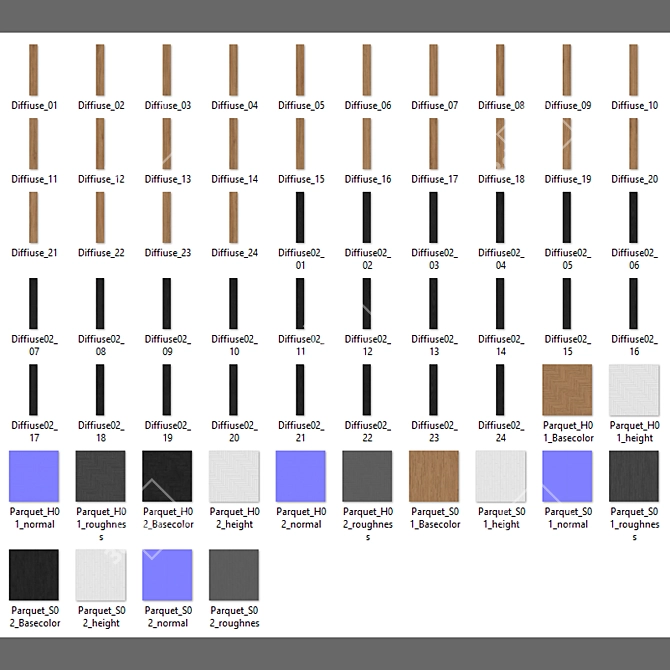Select the Parquet_S01_roughness texture file
Screen dimensions: 670x670
(634, 475)
